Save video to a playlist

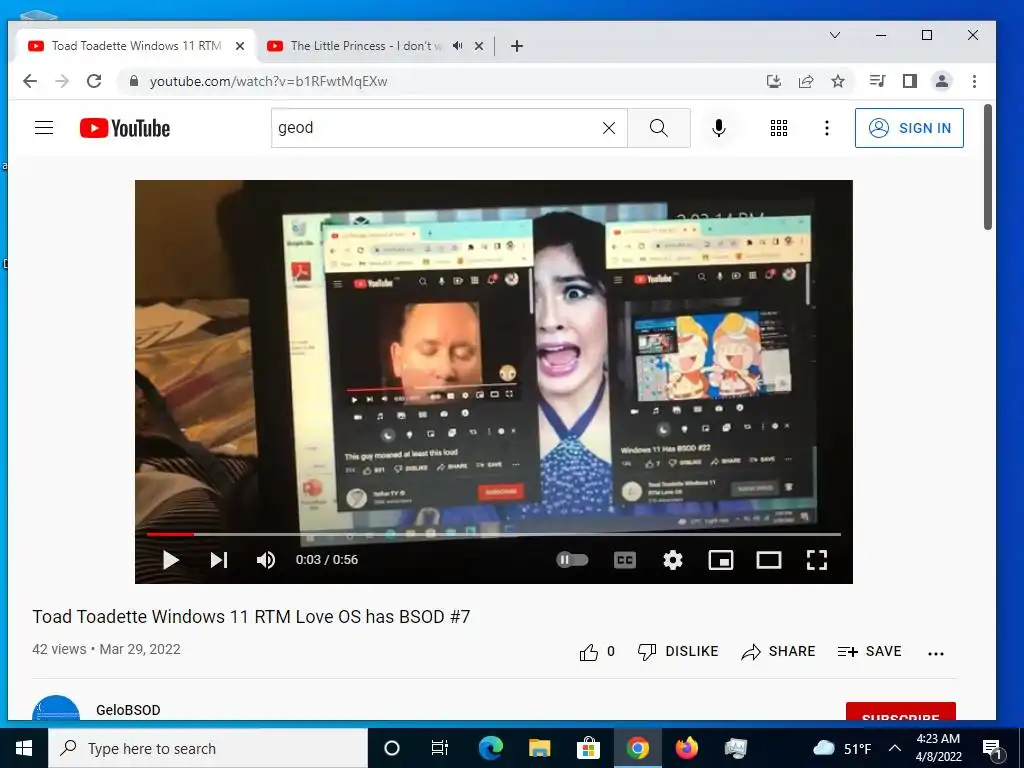pos(869,652)
